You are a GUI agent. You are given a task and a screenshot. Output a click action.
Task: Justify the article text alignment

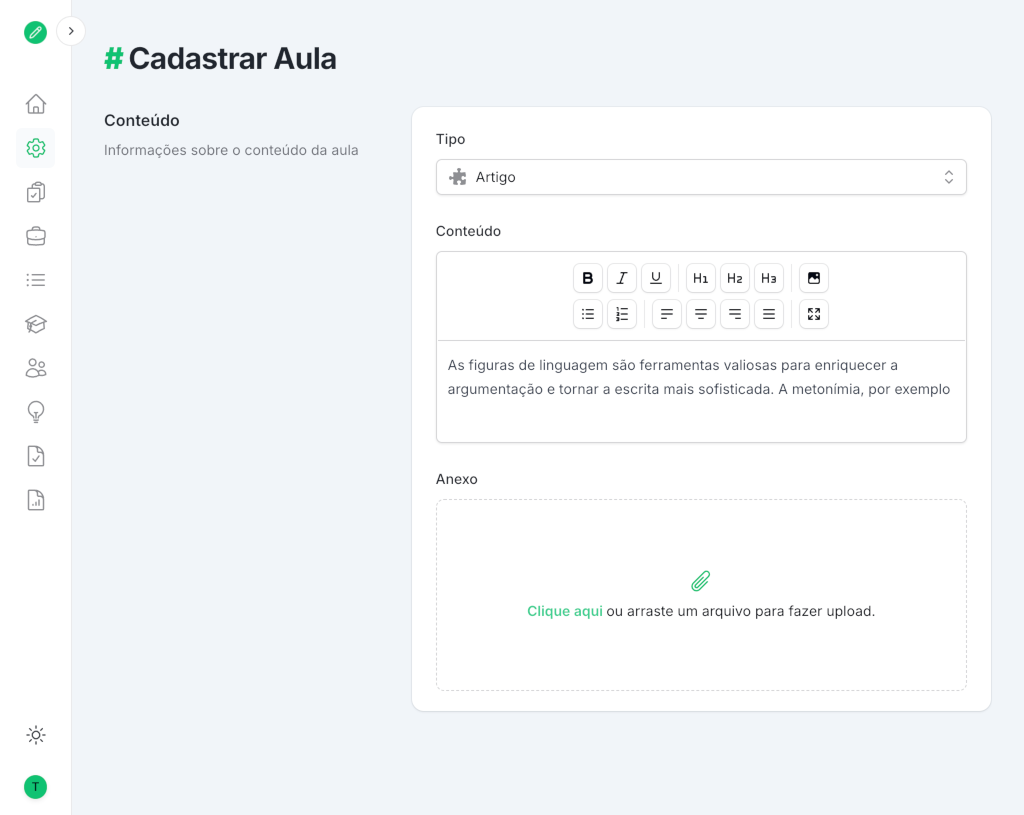(x=768, y=313)
